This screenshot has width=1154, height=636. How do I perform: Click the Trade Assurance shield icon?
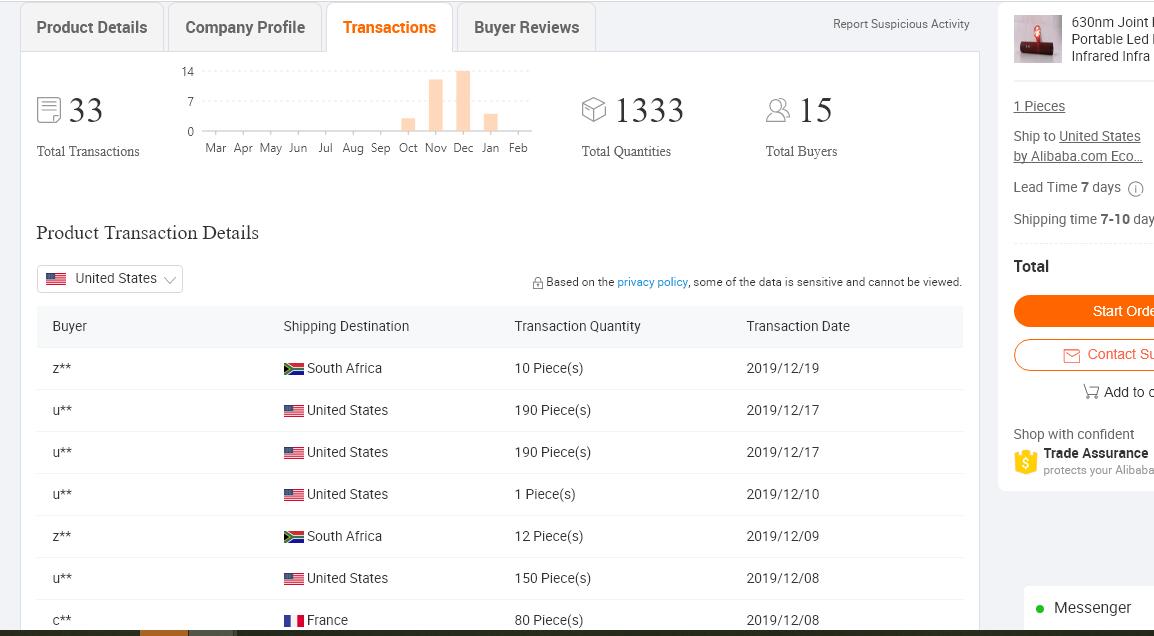[1026, 461]
